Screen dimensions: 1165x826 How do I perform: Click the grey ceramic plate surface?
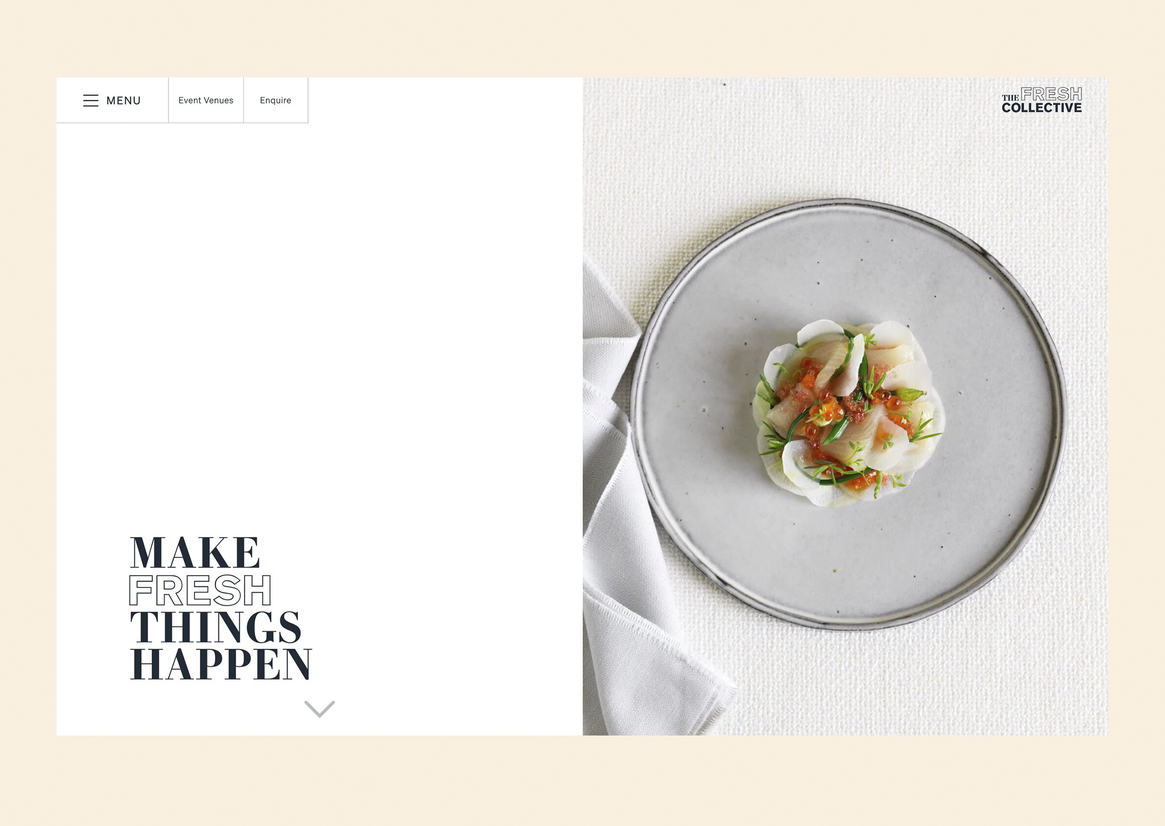[847, 565]
